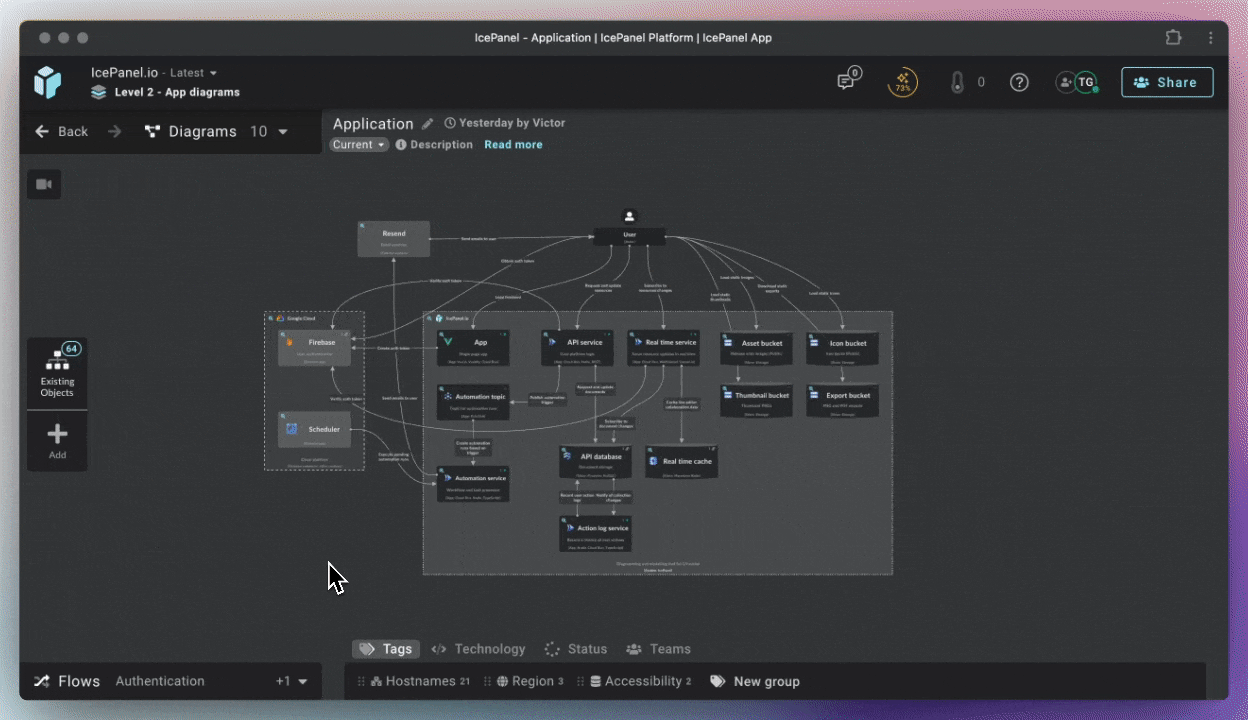Click the pencil icon to rename Application

click(x=428, y=124)
